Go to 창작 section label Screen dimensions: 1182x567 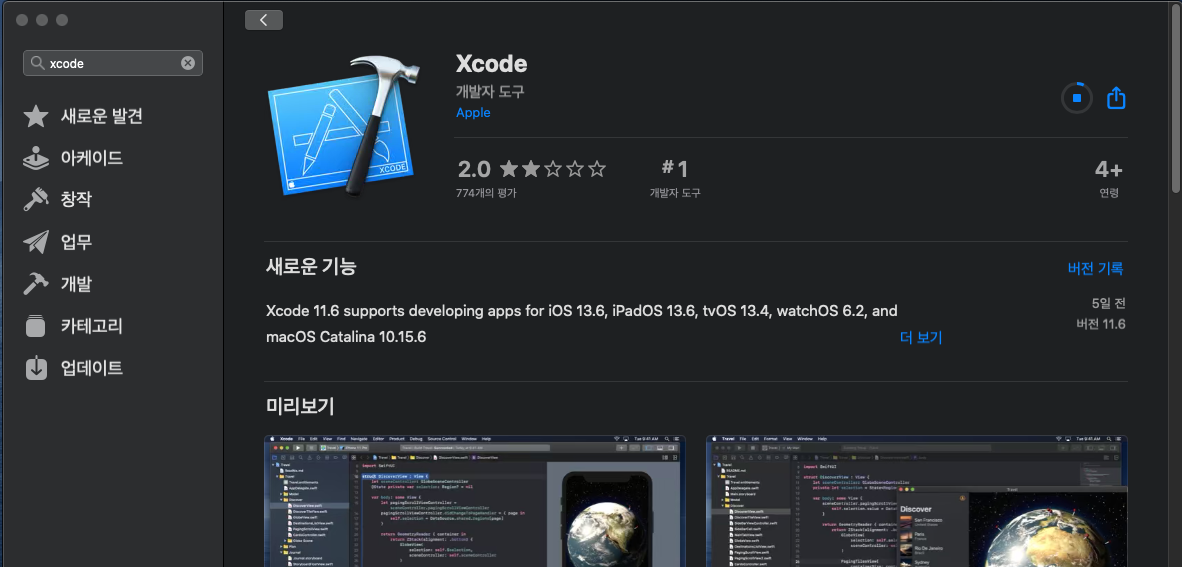[x=76, y=200]
